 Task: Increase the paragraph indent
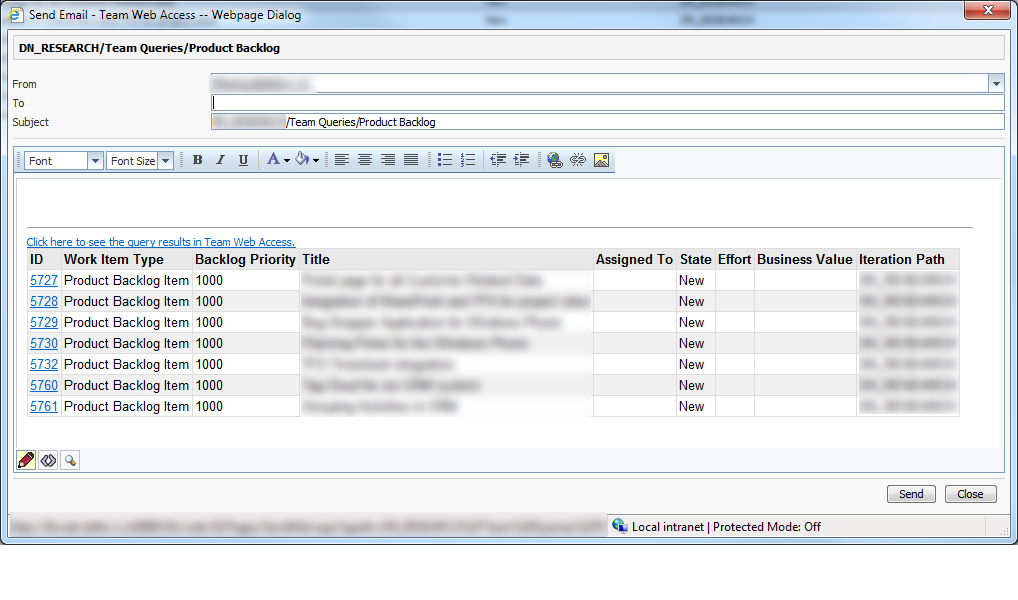coord(521,160)
